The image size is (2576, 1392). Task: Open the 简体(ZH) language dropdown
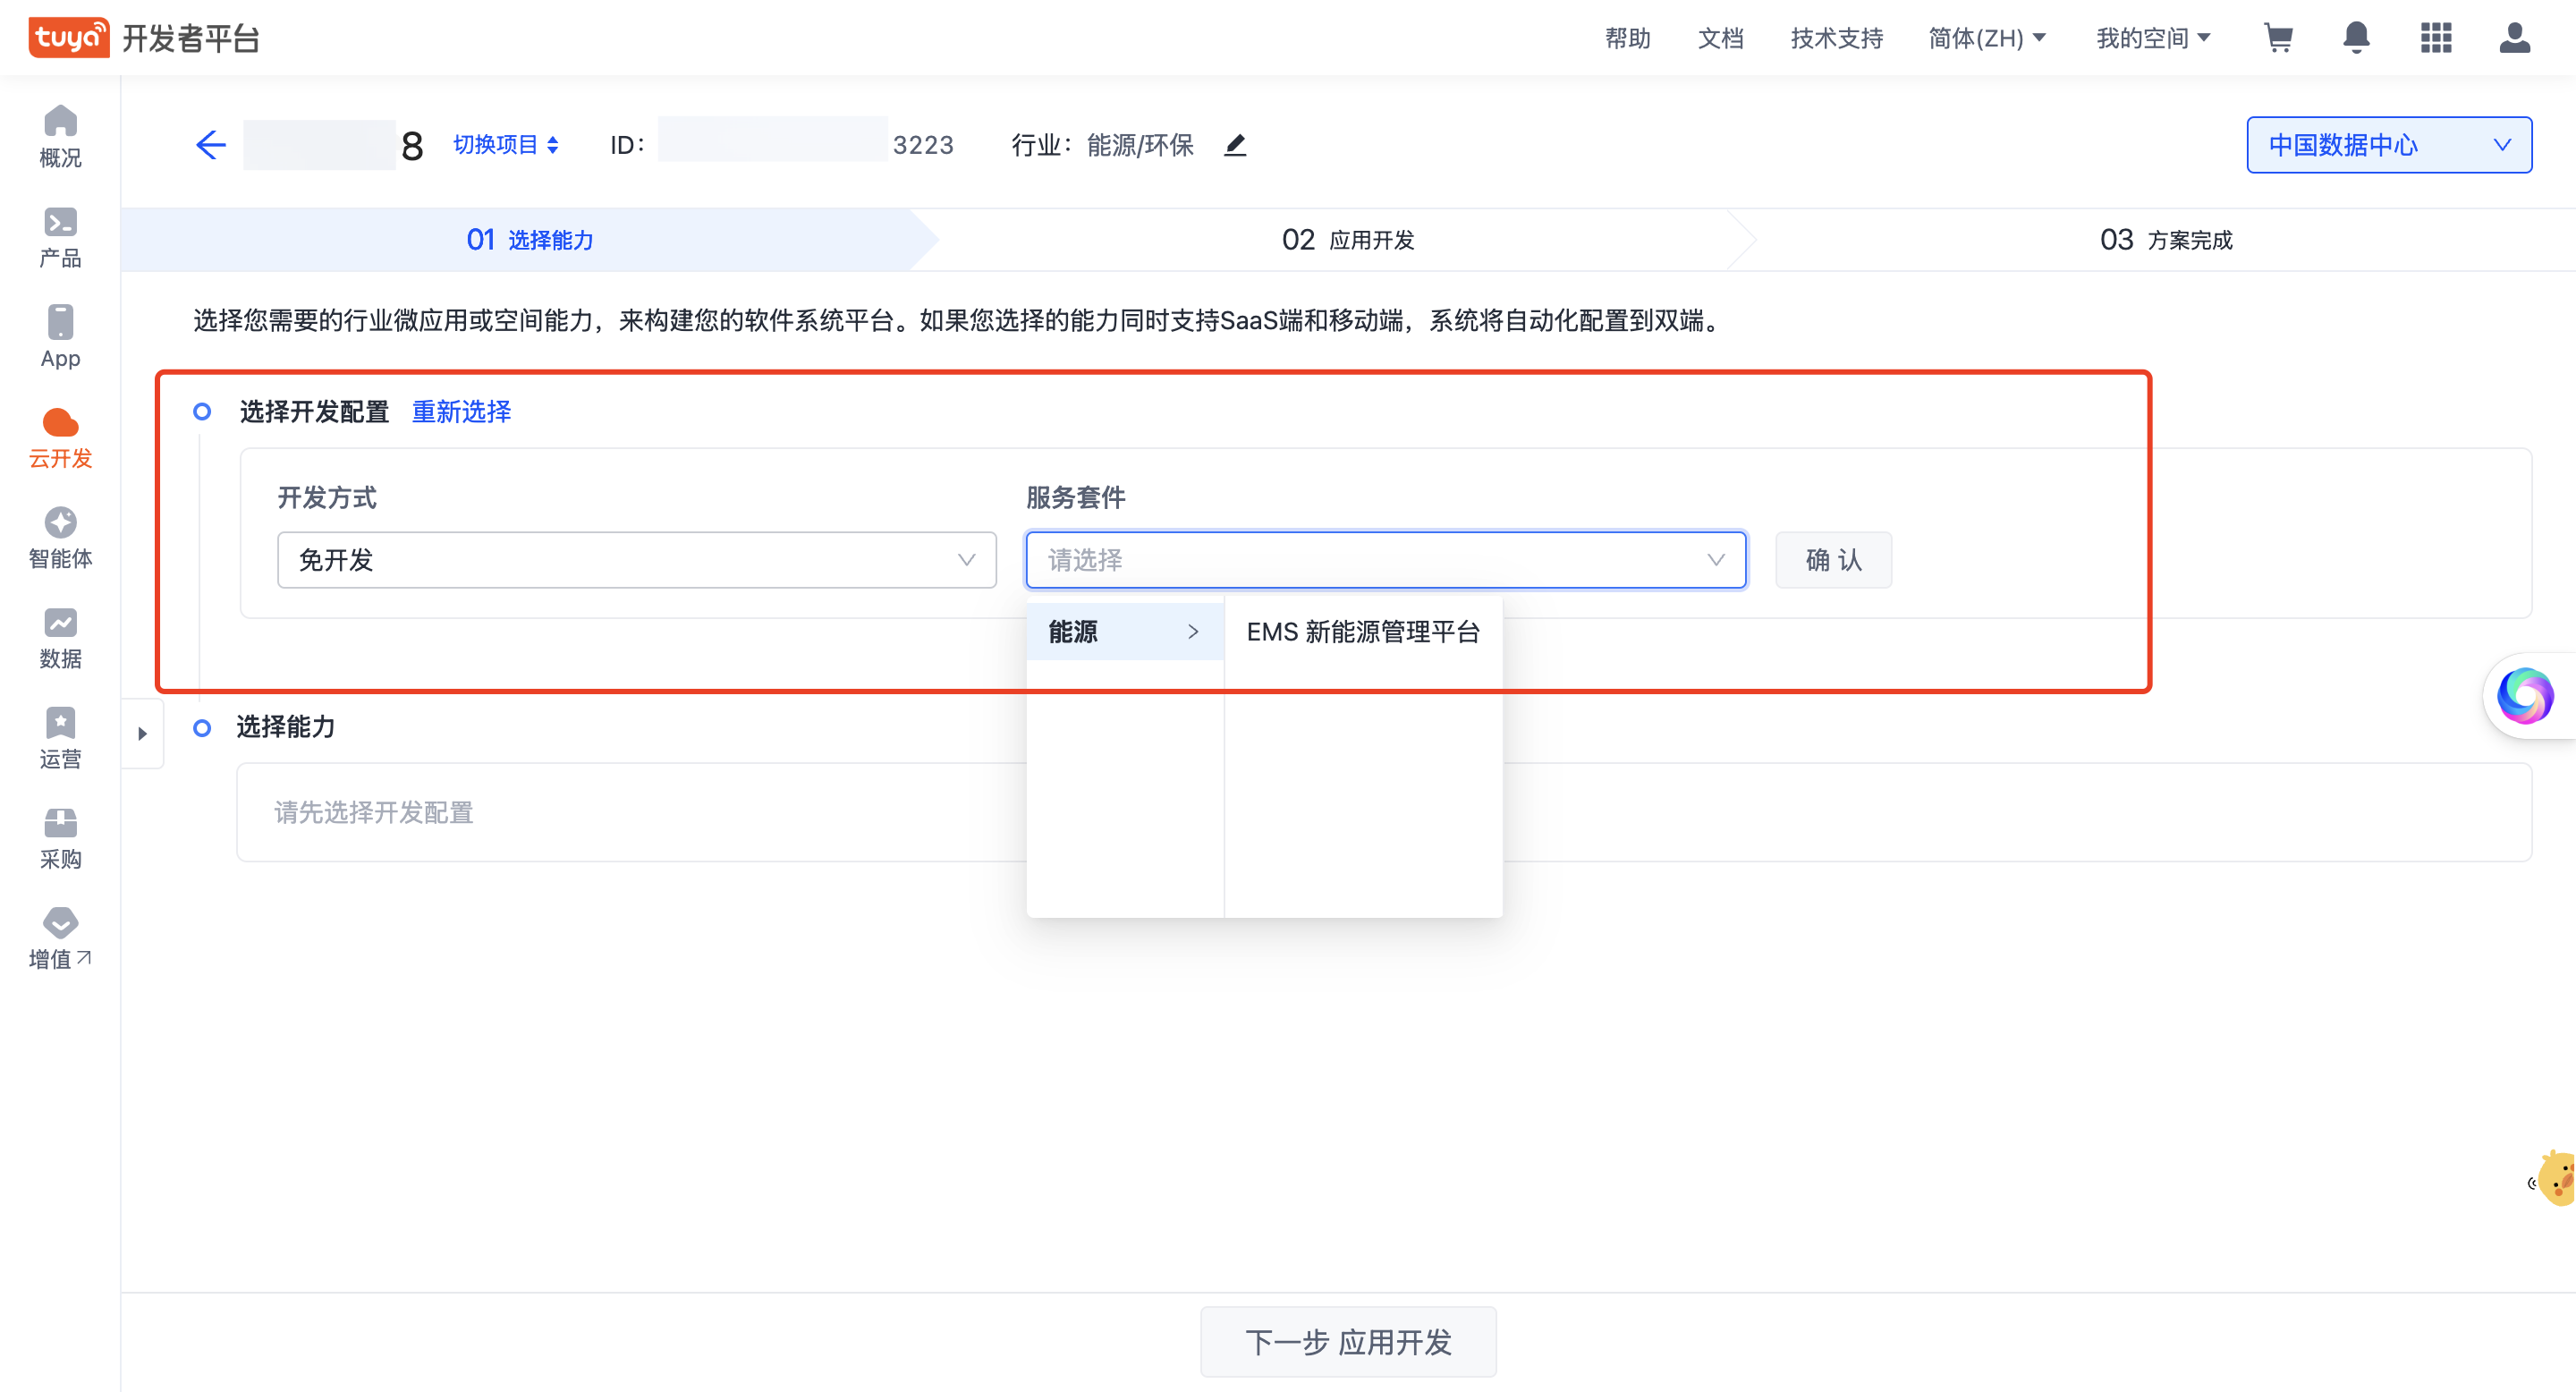(1987, 38)
